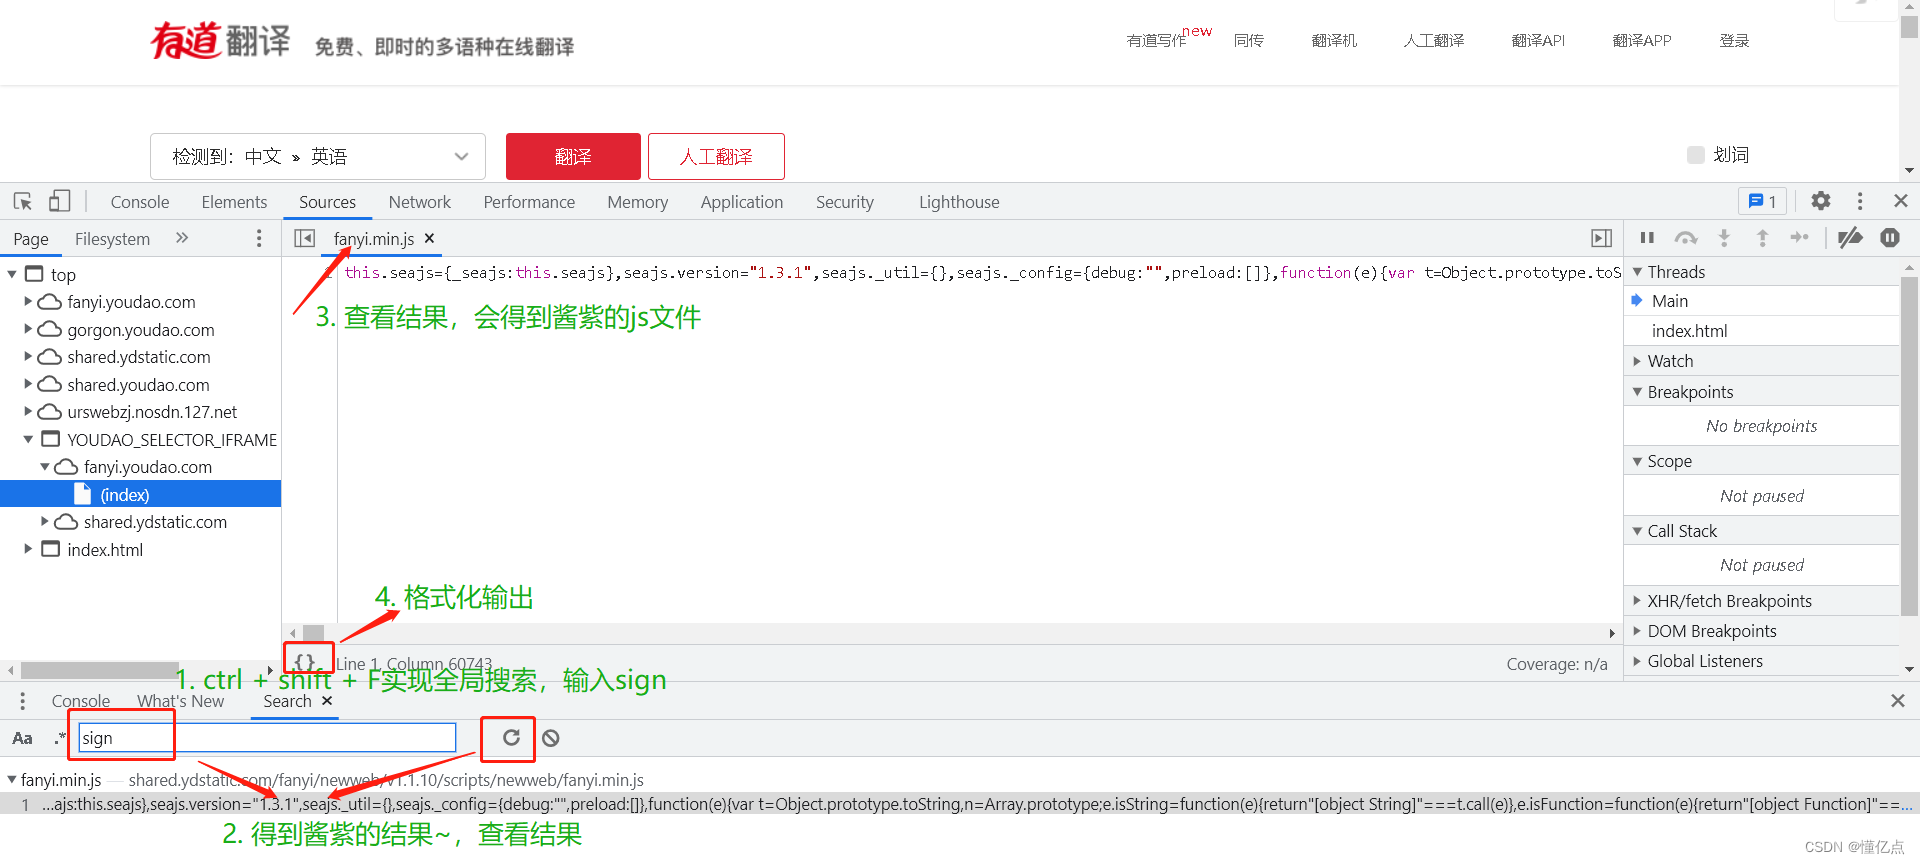This screenshot has width=1920, height=864.
Task: Switch to the Elements tab
Action: coord(234,201)
